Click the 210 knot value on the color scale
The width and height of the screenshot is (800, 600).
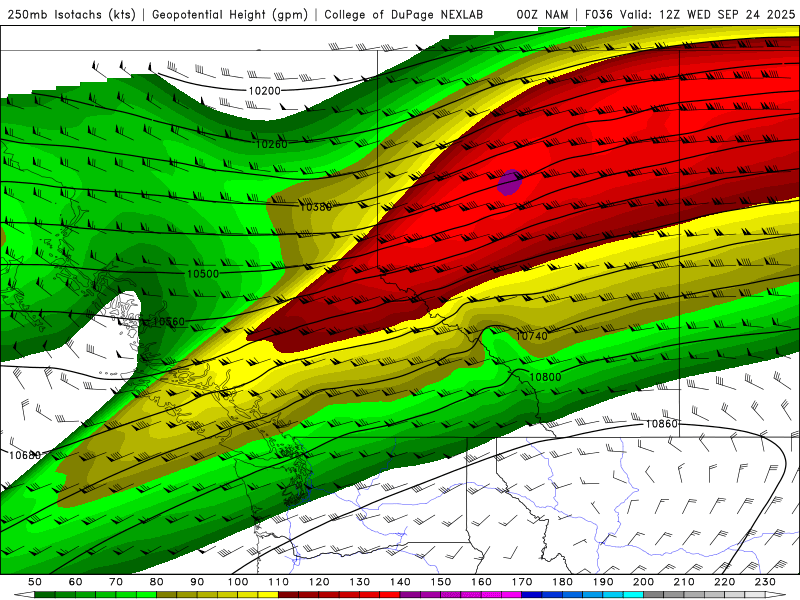(x=684, y=582)
